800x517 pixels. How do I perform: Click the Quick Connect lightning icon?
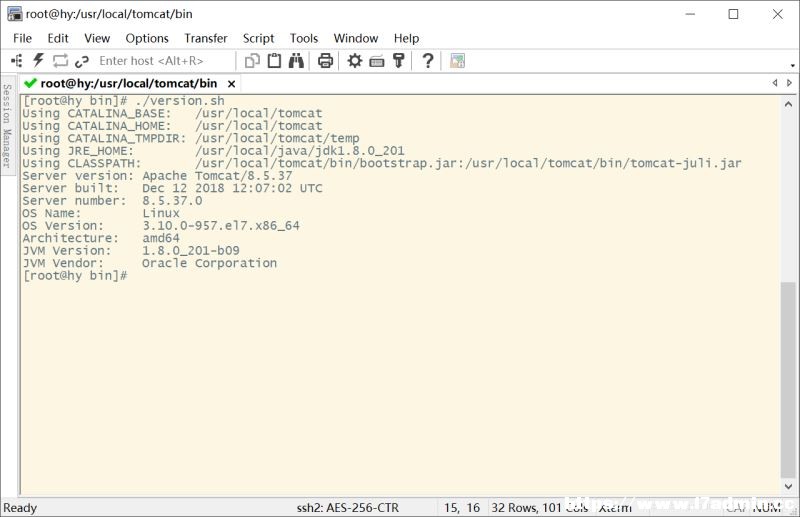click(38, 60)
